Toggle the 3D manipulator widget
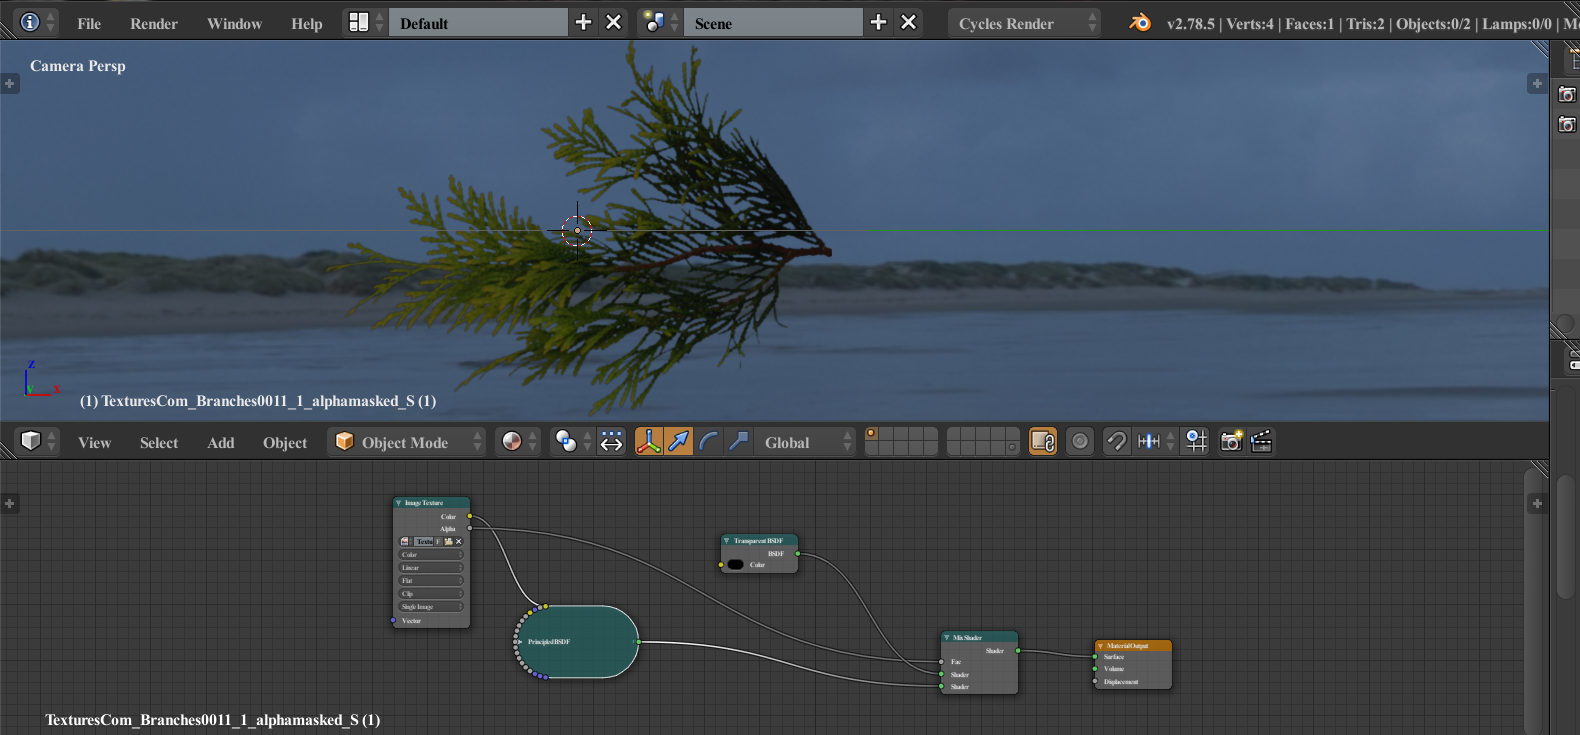The image size is (1580, 735). click(649, 441)
